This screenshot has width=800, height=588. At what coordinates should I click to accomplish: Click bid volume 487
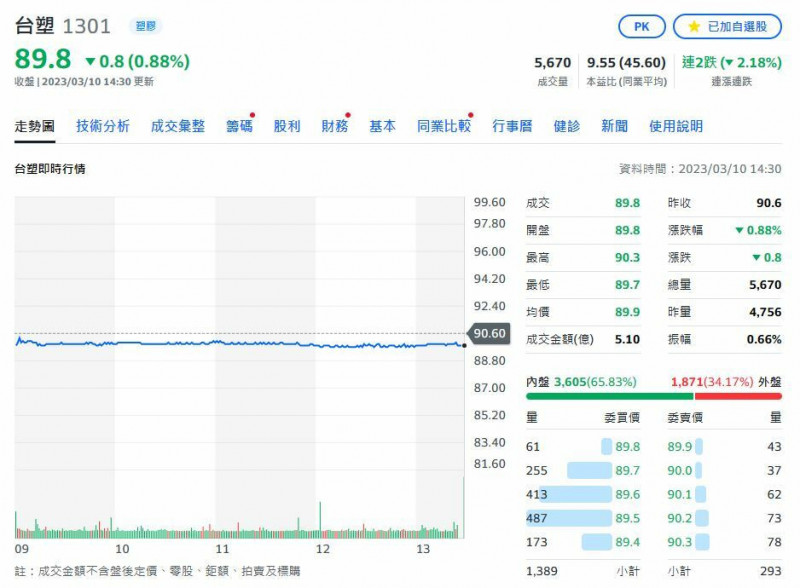537,518
